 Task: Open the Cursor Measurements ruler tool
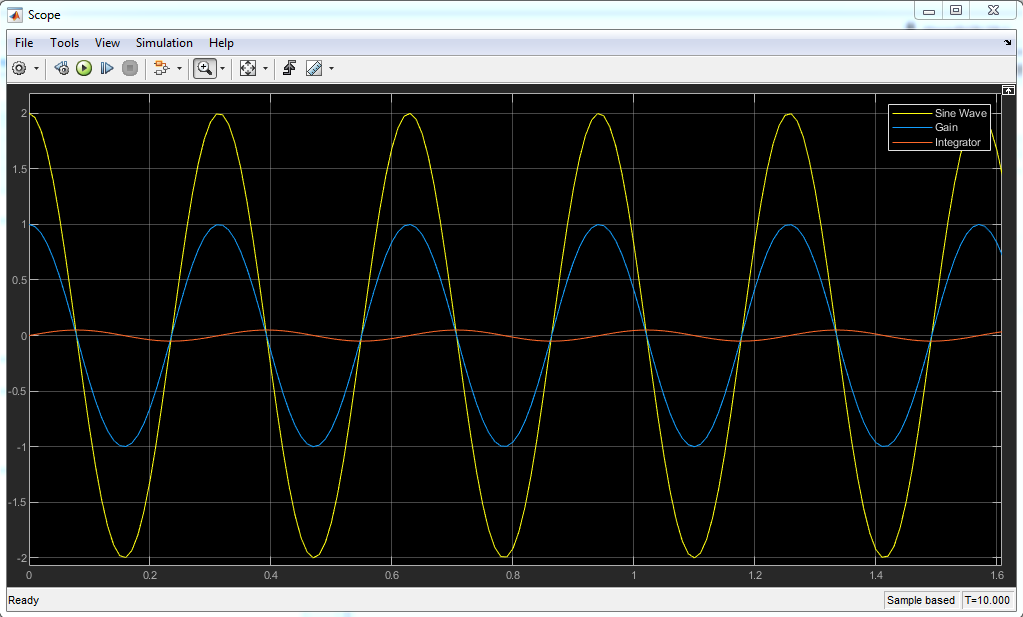pyautogui.click(x=314, y=68)
